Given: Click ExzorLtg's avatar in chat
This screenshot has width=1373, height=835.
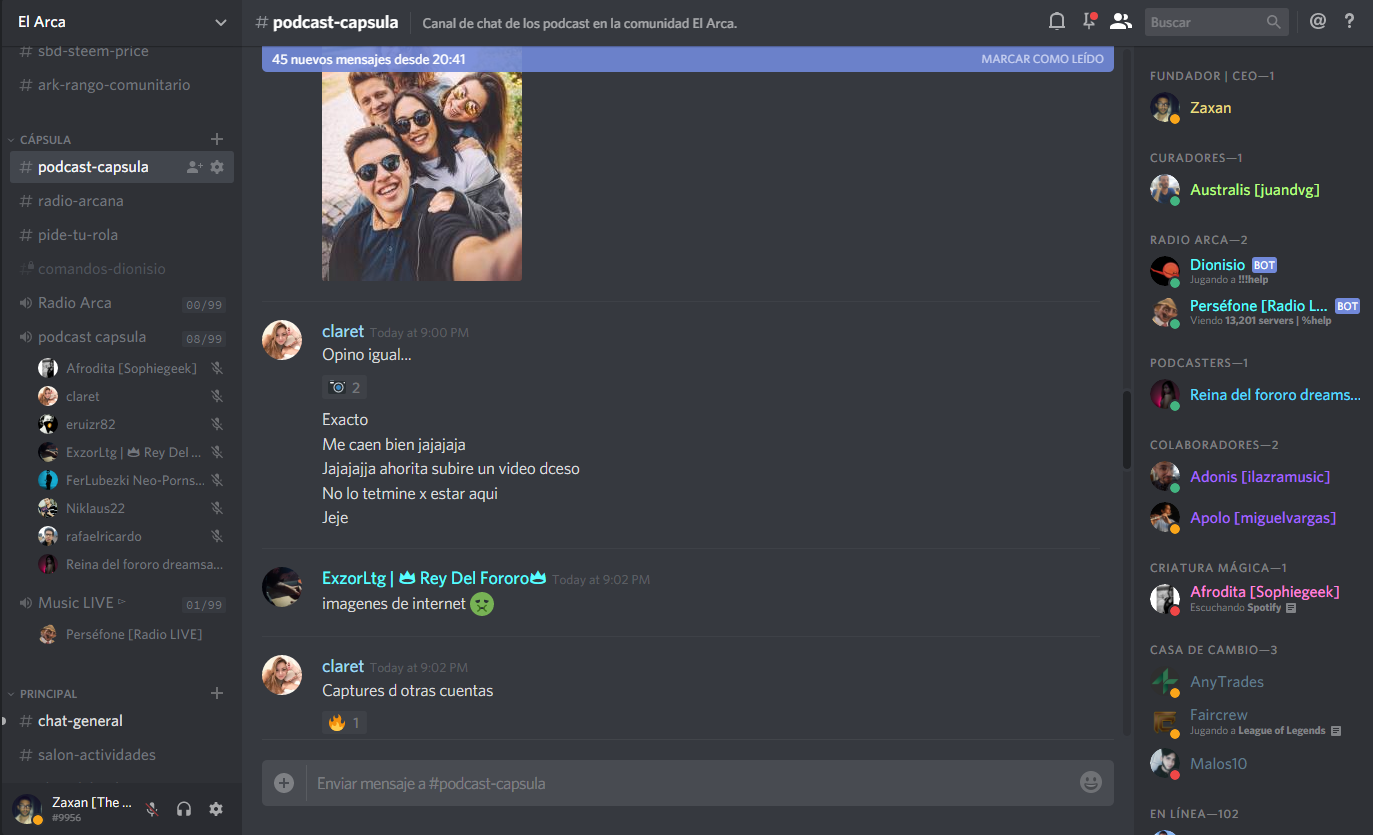Looking at the screenshot, I should point(282,587).
